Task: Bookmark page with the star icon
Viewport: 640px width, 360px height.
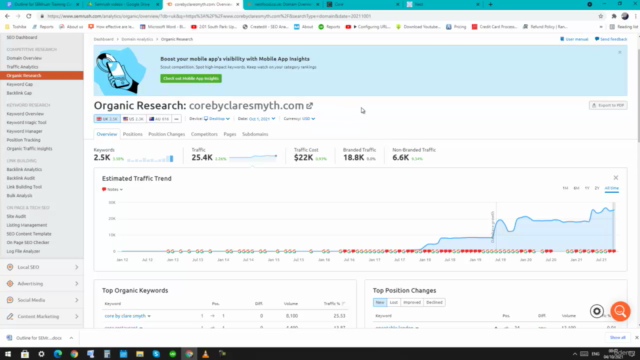Action: 600,16
